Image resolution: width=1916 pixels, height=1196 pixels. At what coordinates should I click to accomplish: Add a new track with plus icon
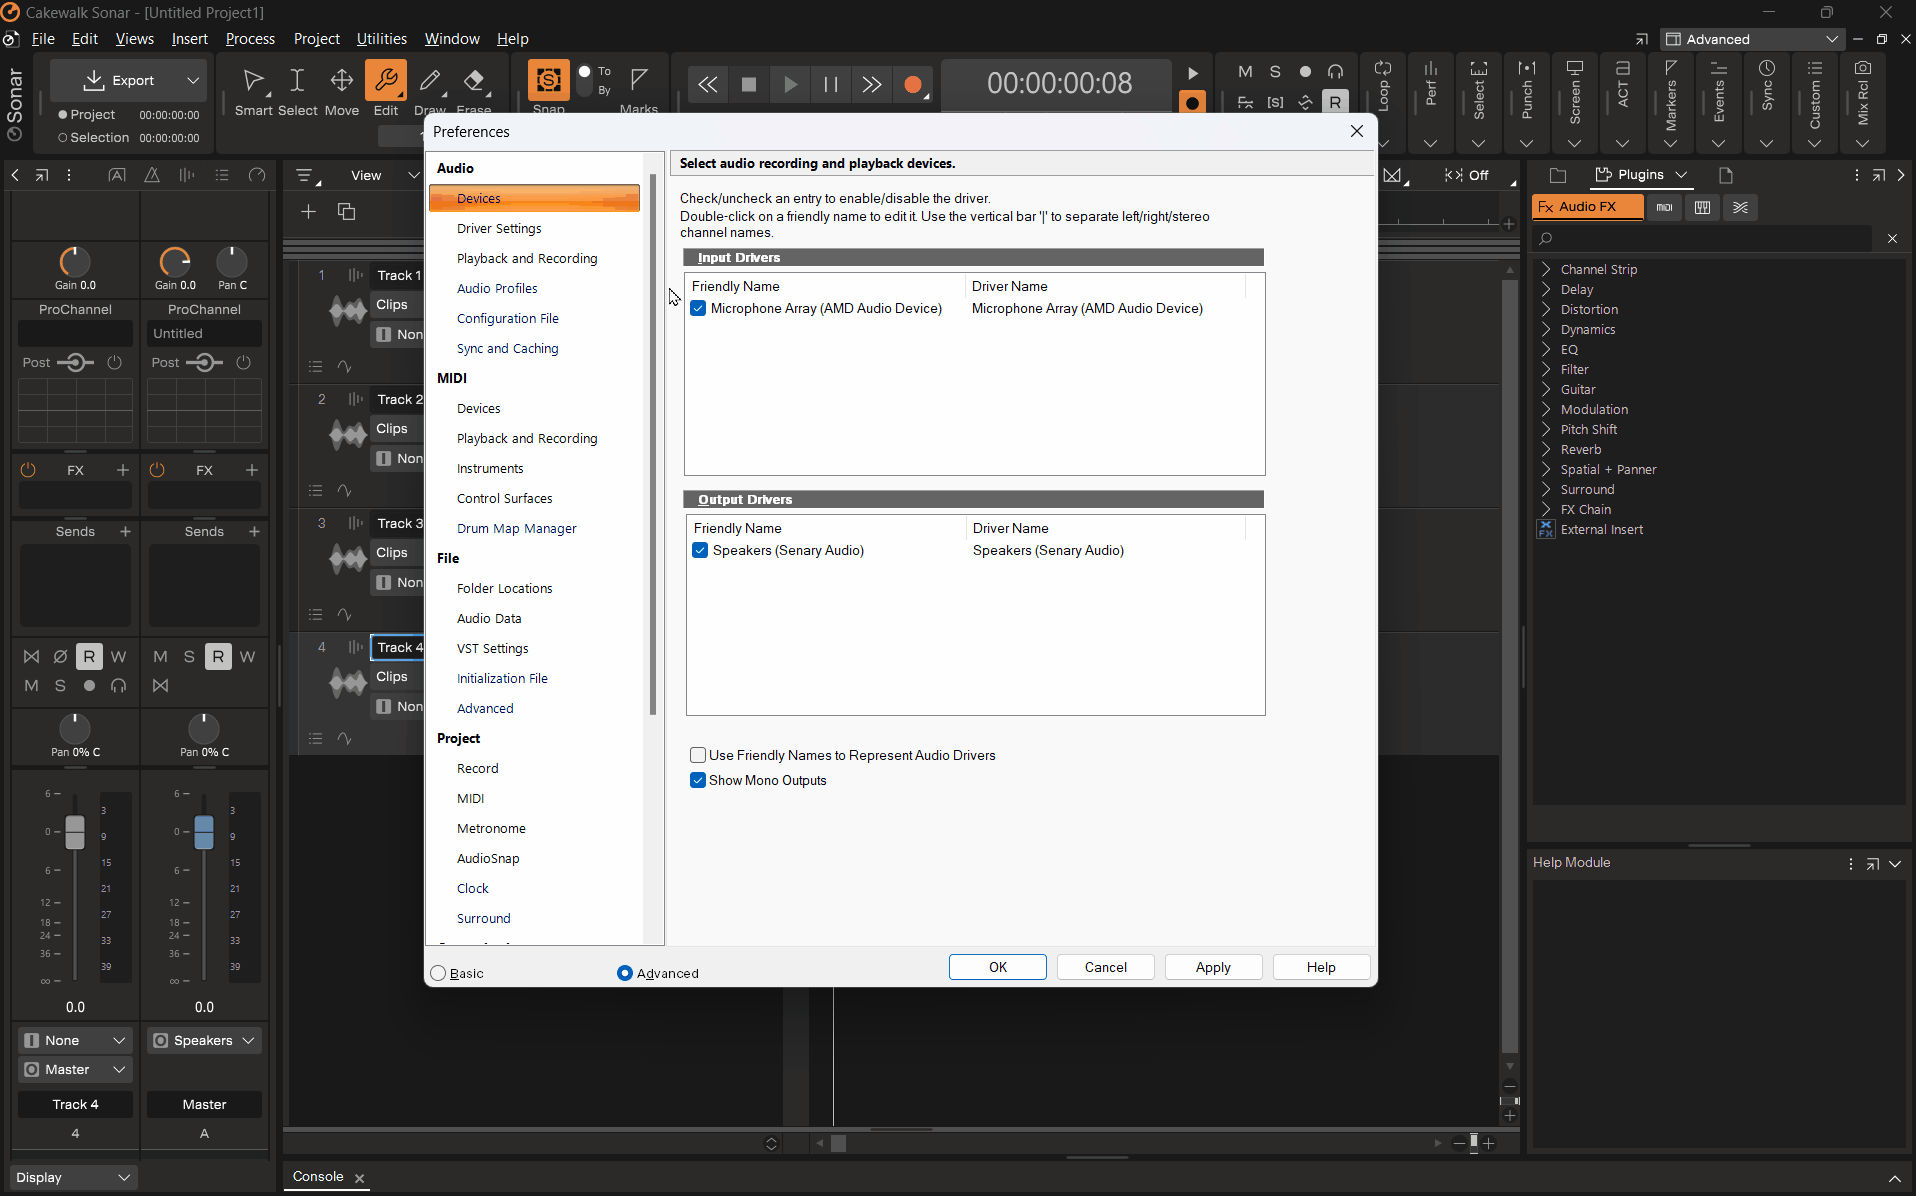308,212
